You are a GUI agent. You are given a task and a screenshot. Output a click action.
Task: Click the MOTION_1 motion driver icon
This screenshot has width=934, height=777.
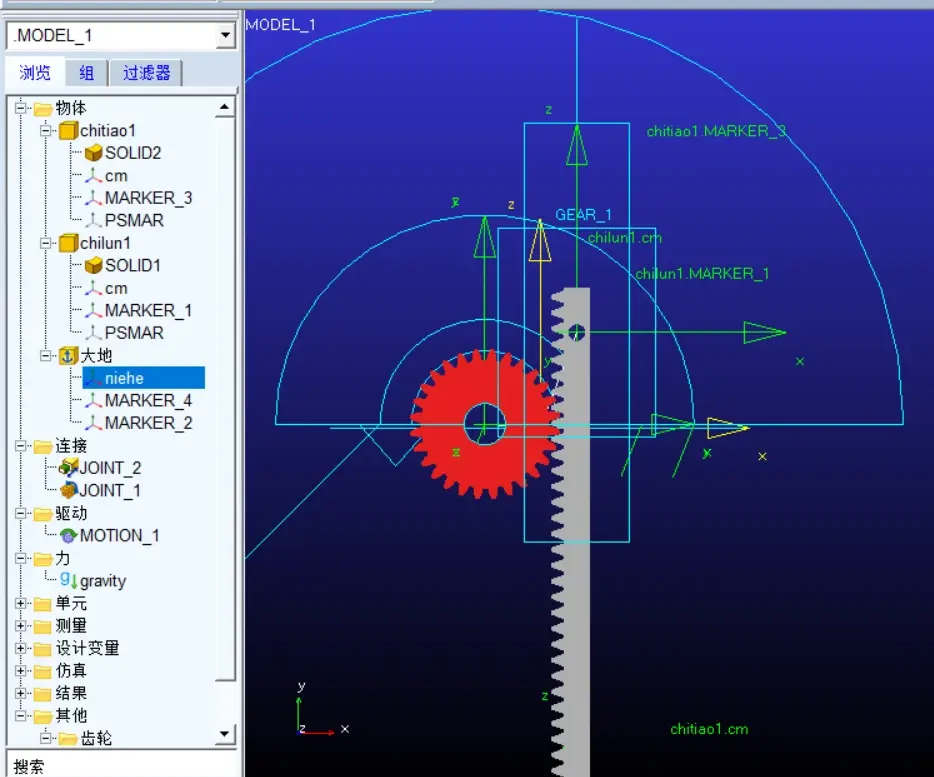(x=69, y=536)
